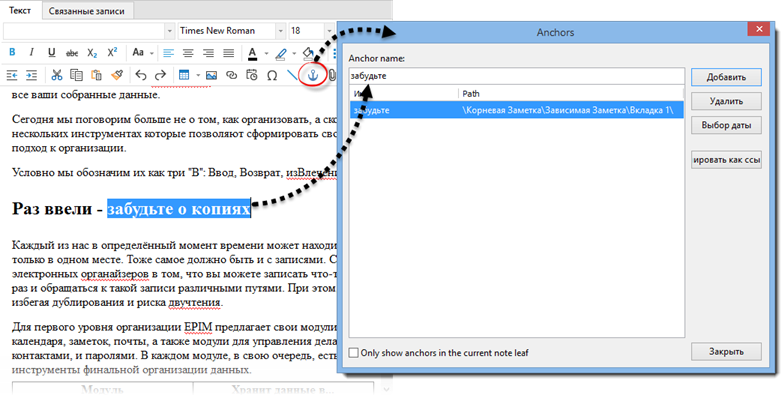Click the Aa change case icon
Image resolution: width=782 pixels, height=395 pixels.
coord(138,52)
